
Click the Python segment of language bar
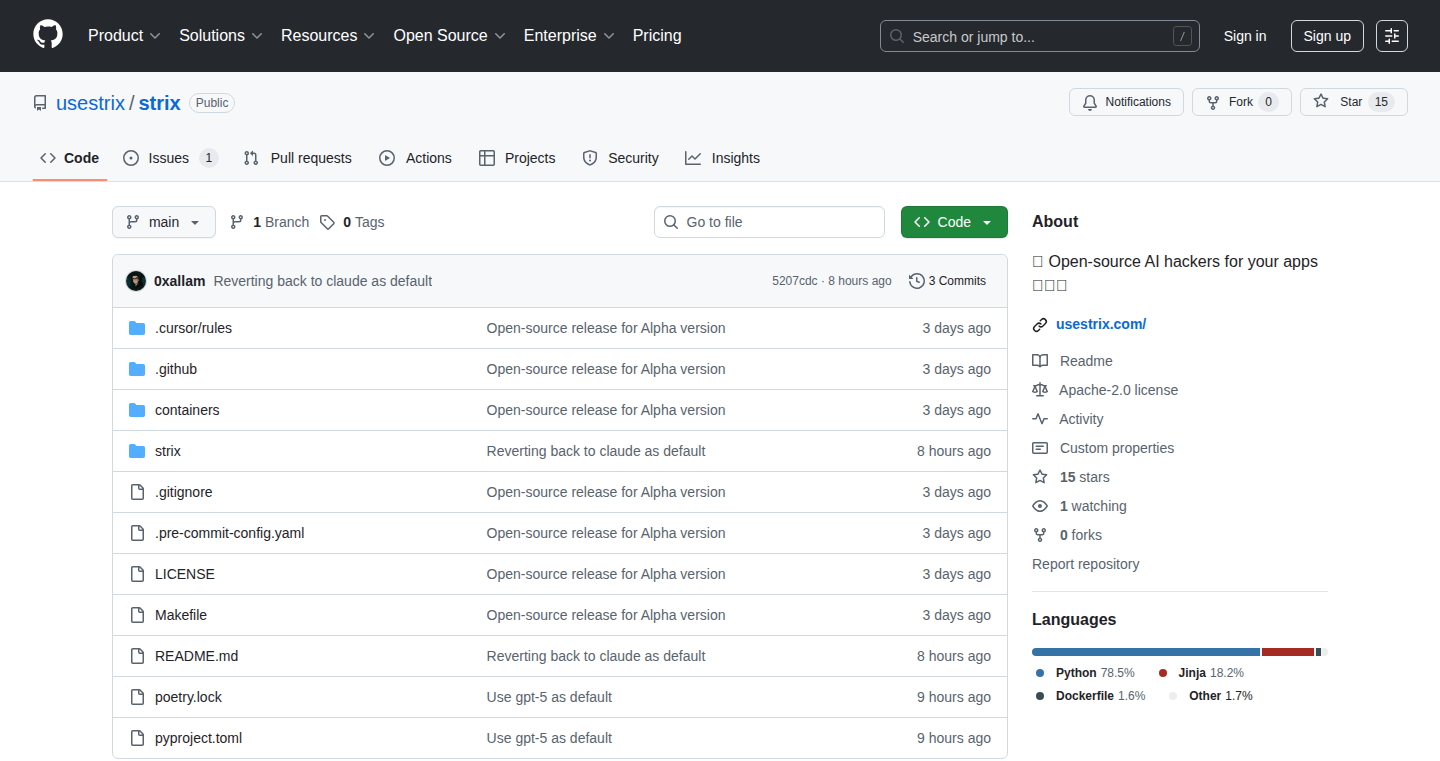coord(1146,652)
